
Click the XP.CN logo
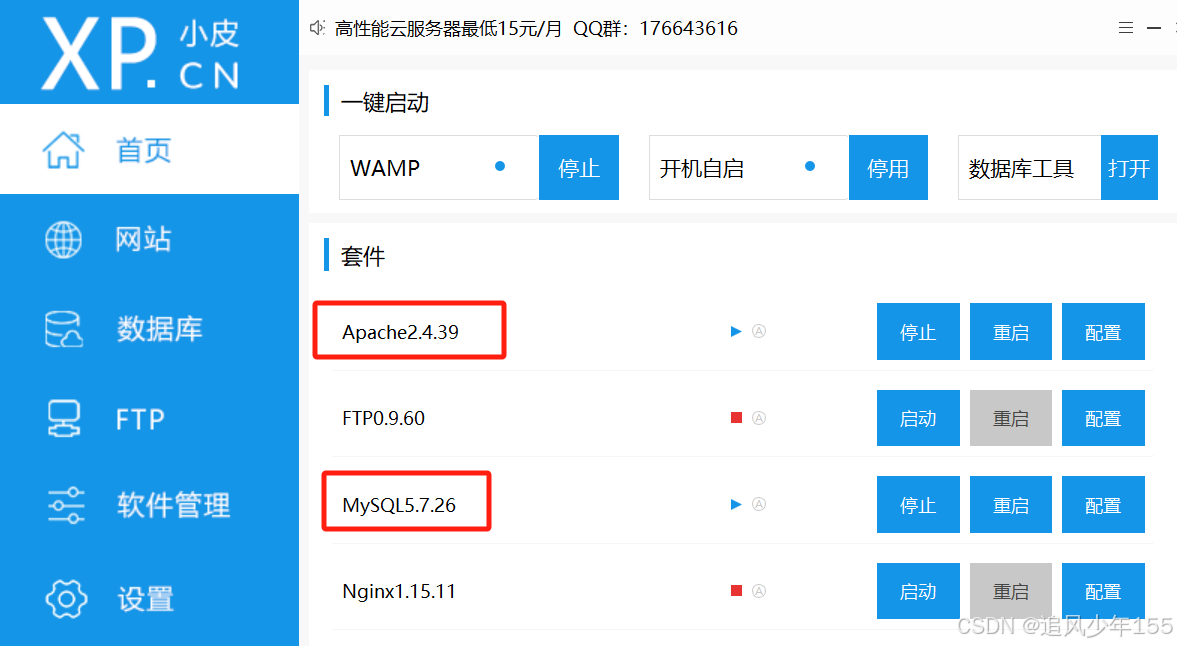click(140, 53)
